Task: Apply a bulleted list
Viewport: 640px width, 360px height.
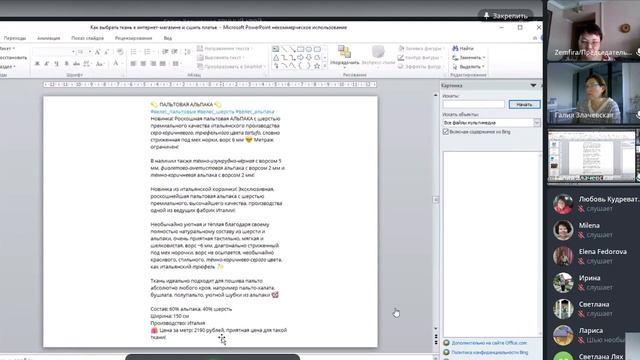Action: [134, 52]
